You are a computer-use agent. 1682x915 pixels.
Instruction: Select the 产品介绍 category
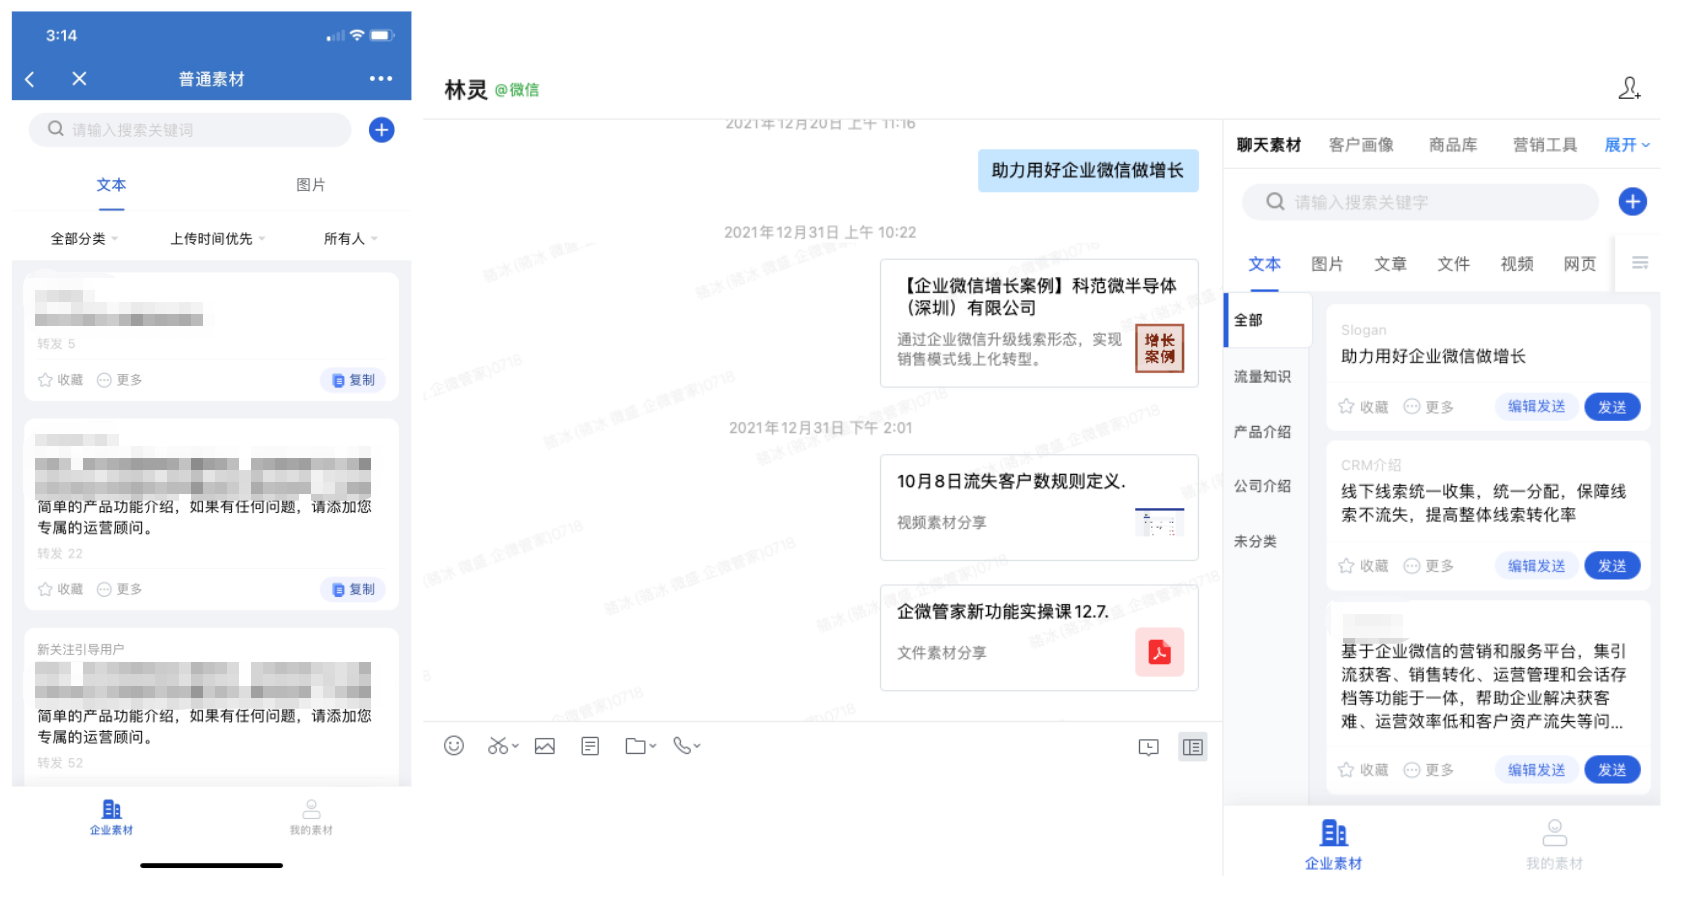[x=1262, y=432]
